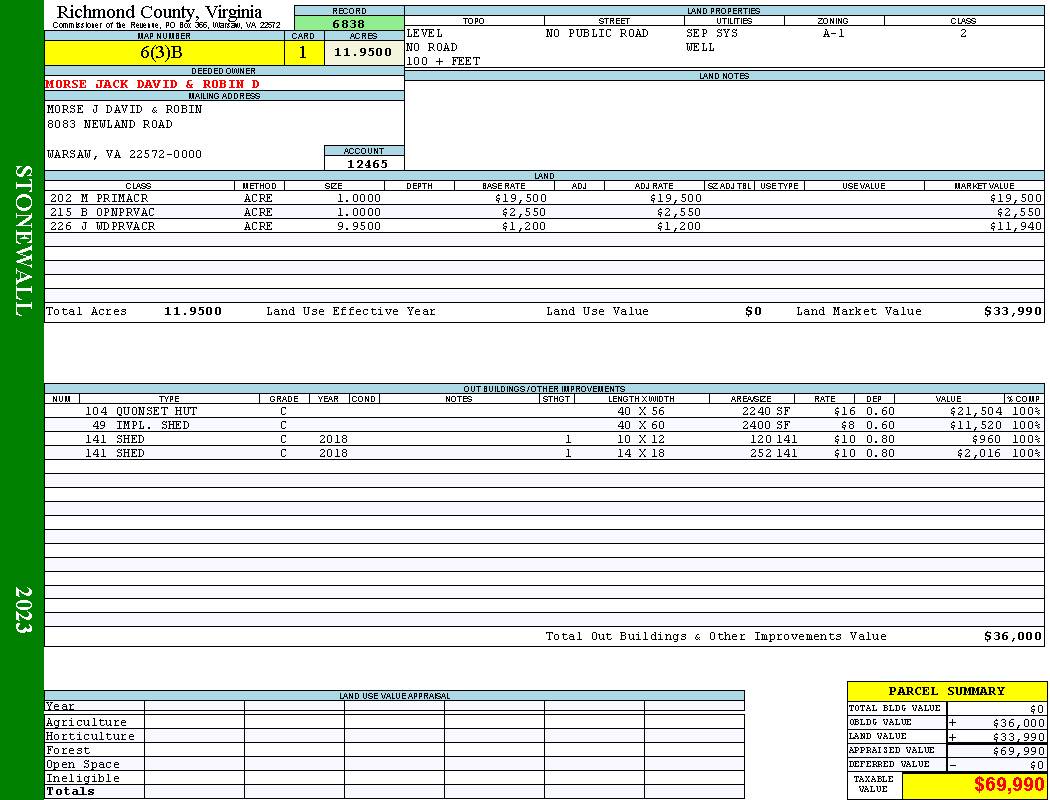Viewport: 1050px width, 800px height.
Task: Click the mailing address 8083 Newland Road
Action: point(110,124)
